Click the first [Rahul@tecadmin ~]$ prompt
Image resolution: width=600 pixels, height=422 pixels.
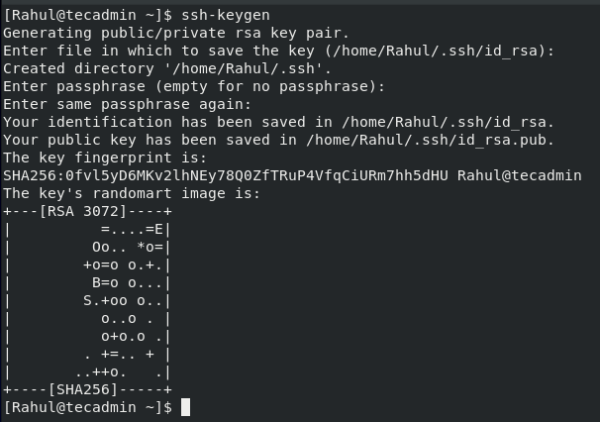pyautogui.click(x=88, y=15)
